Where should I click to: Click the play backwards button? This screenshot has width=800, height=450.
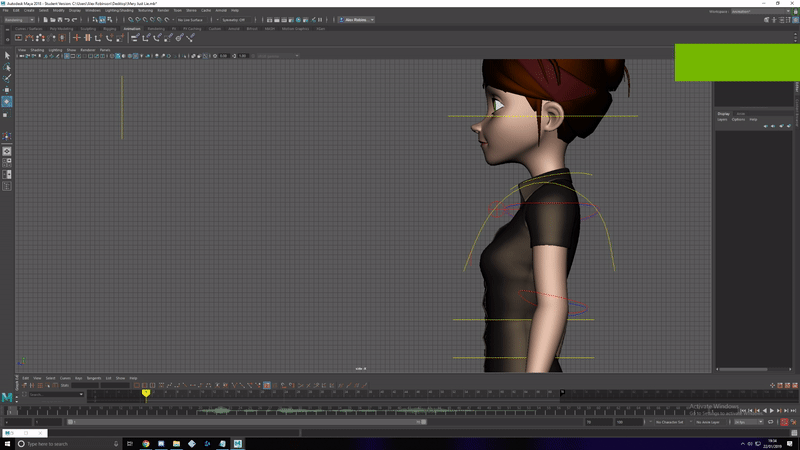[764, 411]
